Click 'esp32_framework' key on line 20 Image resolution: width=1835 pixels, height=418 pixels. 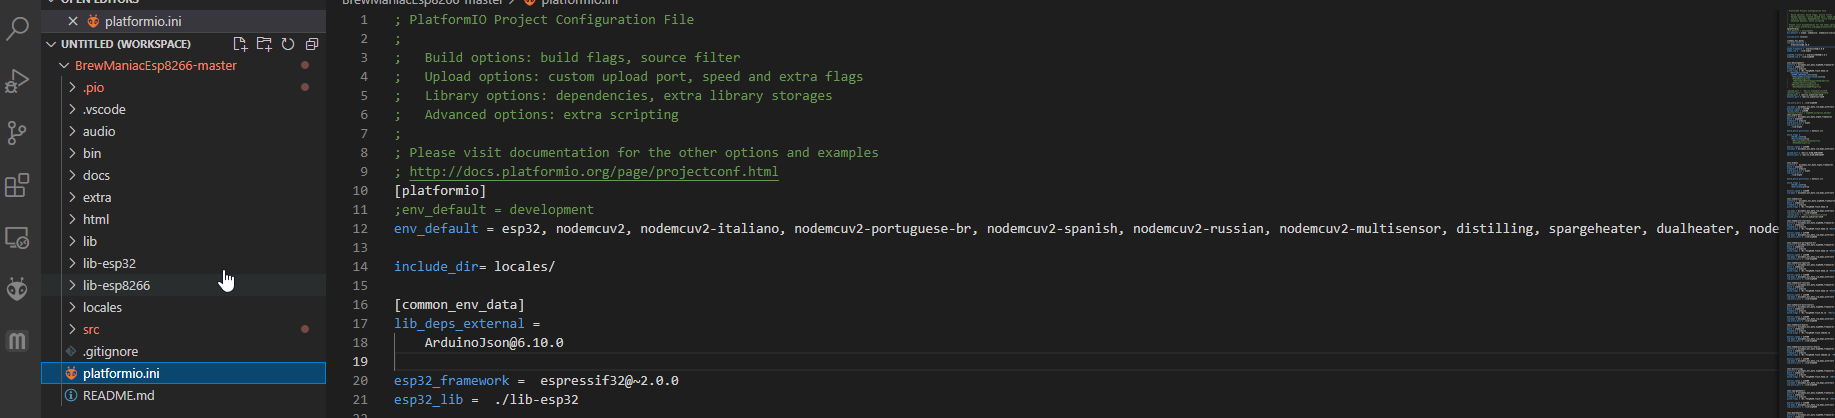(x=452, y=380)
